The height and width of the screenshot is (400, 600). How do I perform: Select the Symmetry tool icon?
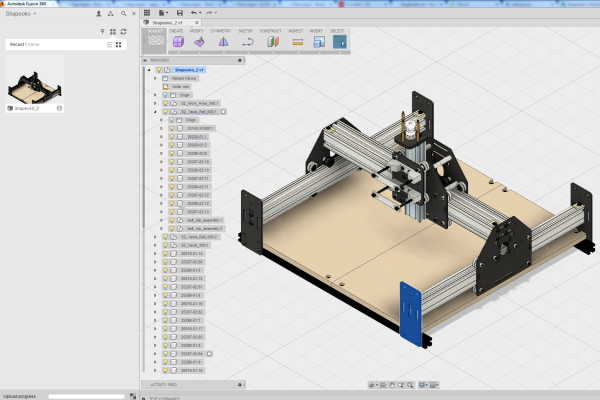[221, 42]
